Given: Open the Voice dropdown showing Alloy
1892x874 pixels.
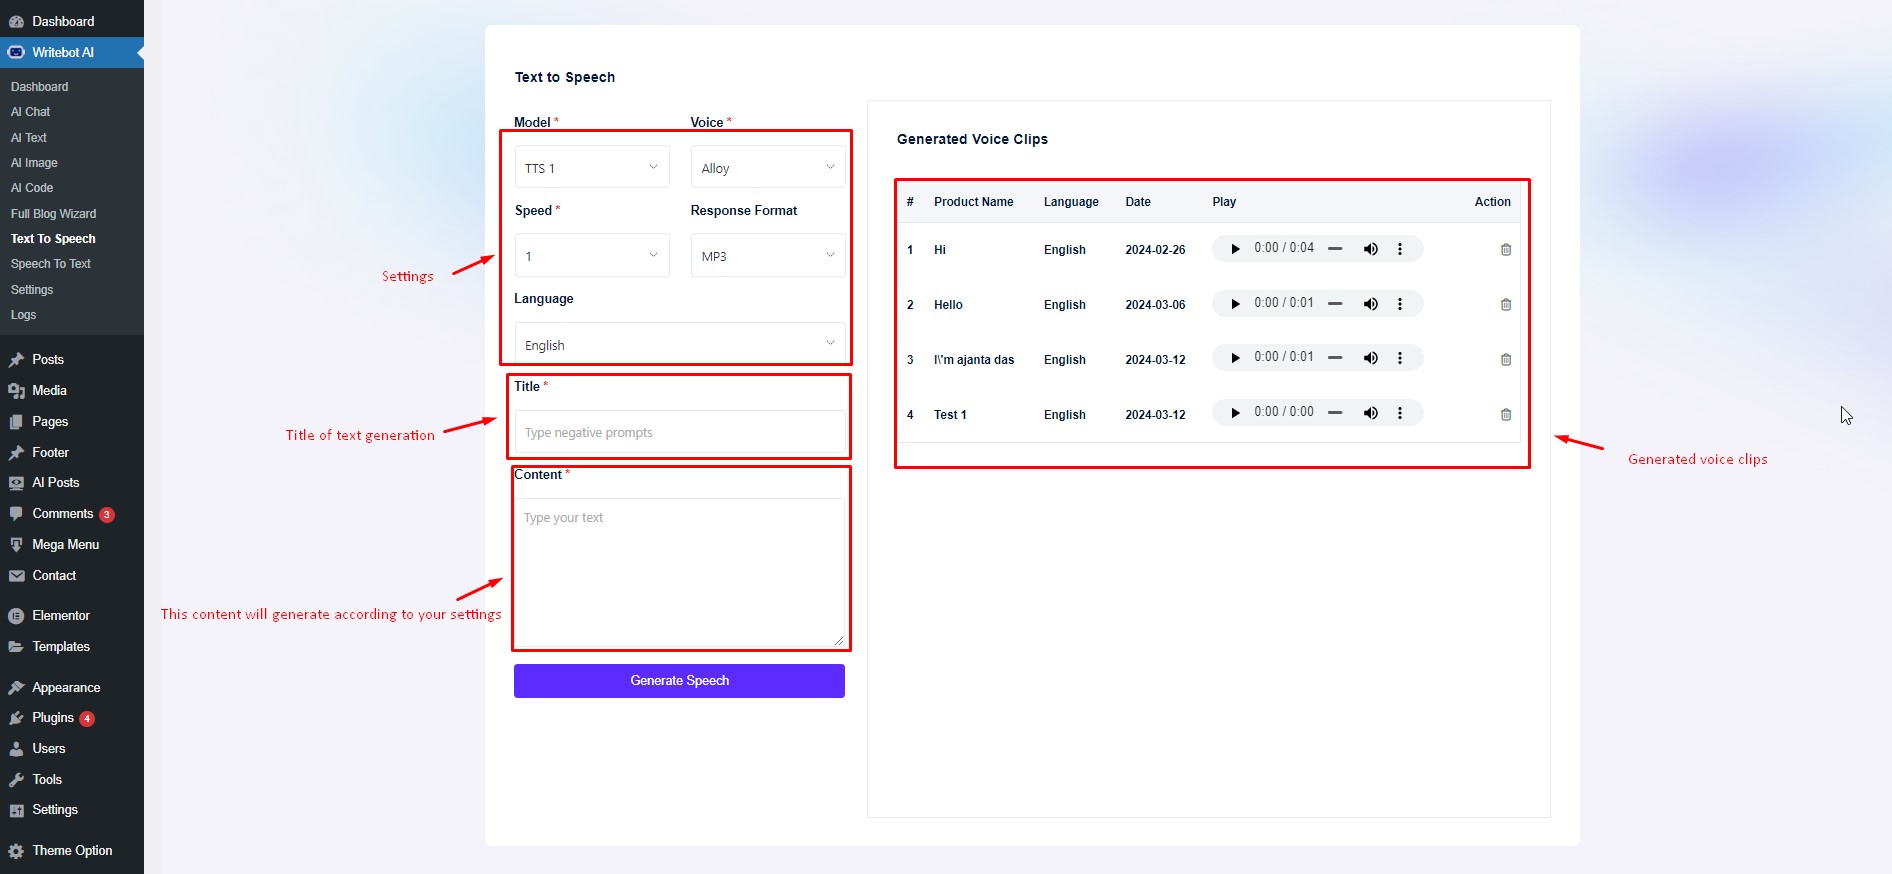Looking at the screenshot, I should 768,167.
